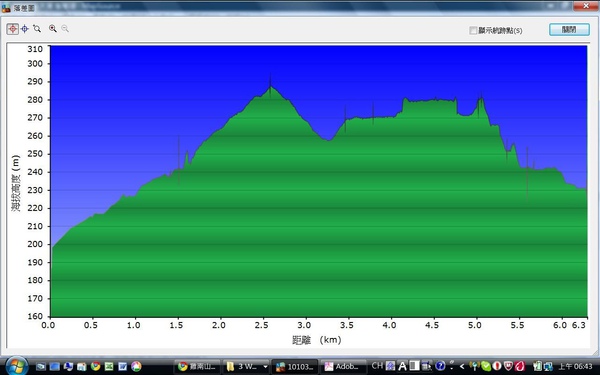Click the profile window title bar icon
600x375 pixels.
tap(6, 7)
